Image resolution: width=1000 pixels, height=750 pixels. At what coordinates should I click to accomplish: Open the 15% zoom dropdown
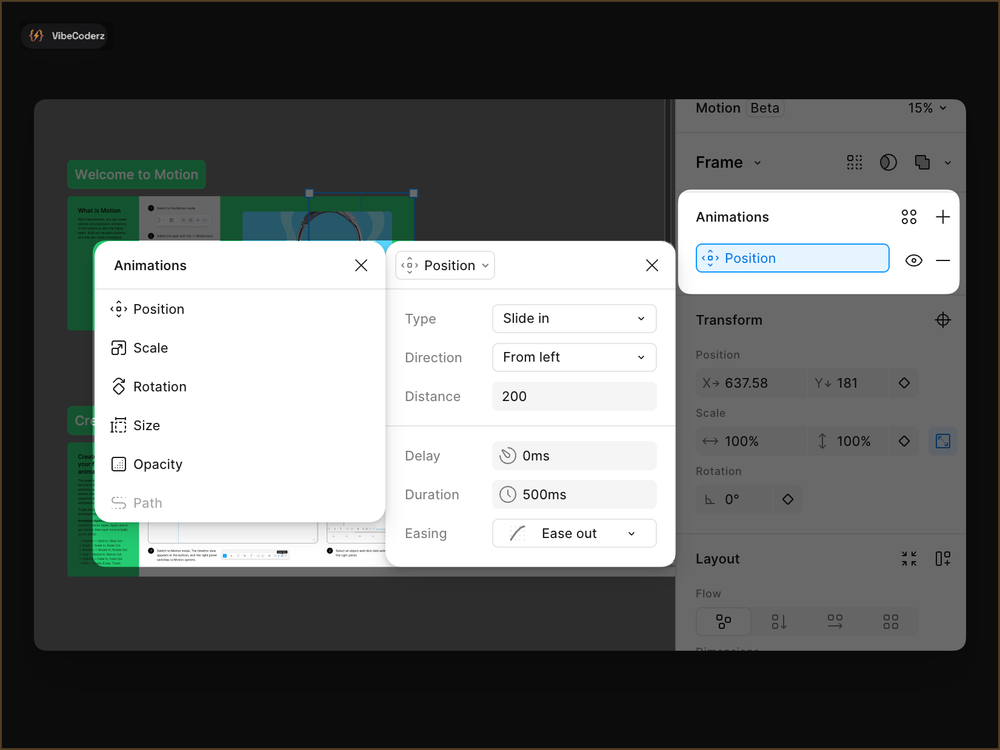[927, 108]
